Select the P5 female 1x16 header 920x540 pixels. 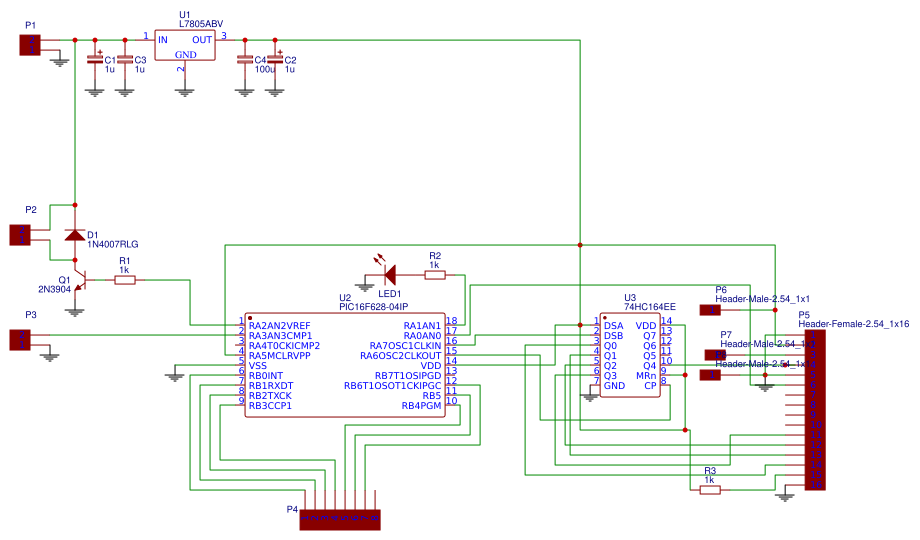[815, 410]
